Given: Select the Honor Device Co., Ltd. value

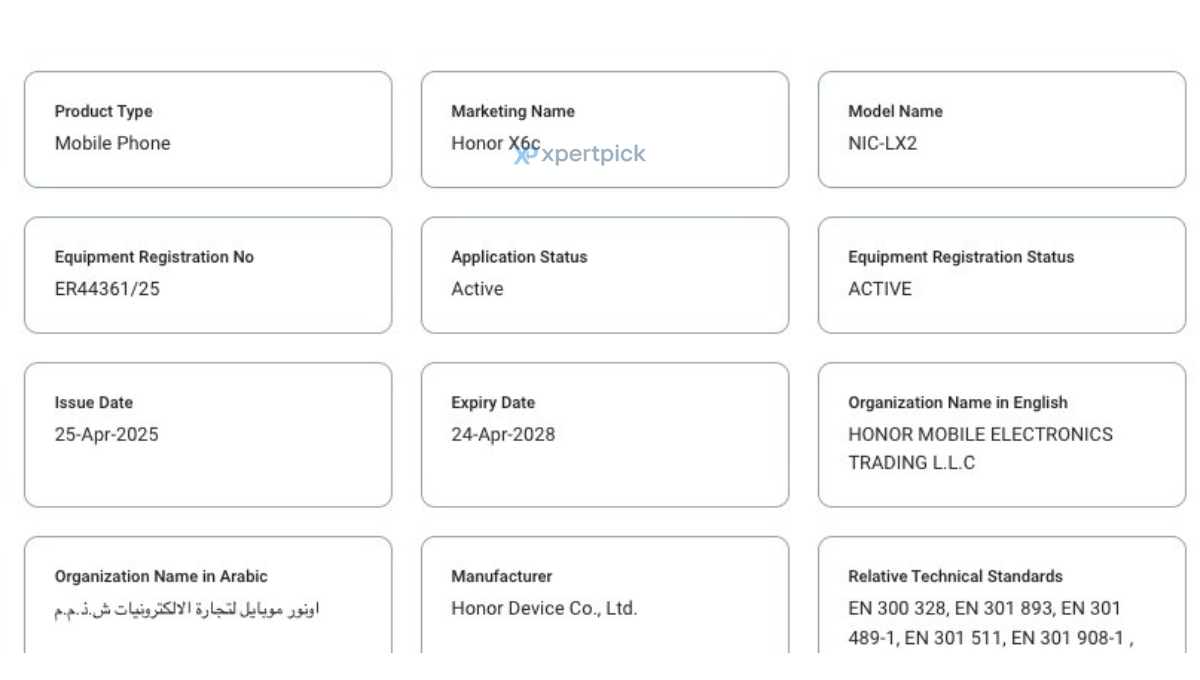Looking at the screenshot, I should coord(544,609).
